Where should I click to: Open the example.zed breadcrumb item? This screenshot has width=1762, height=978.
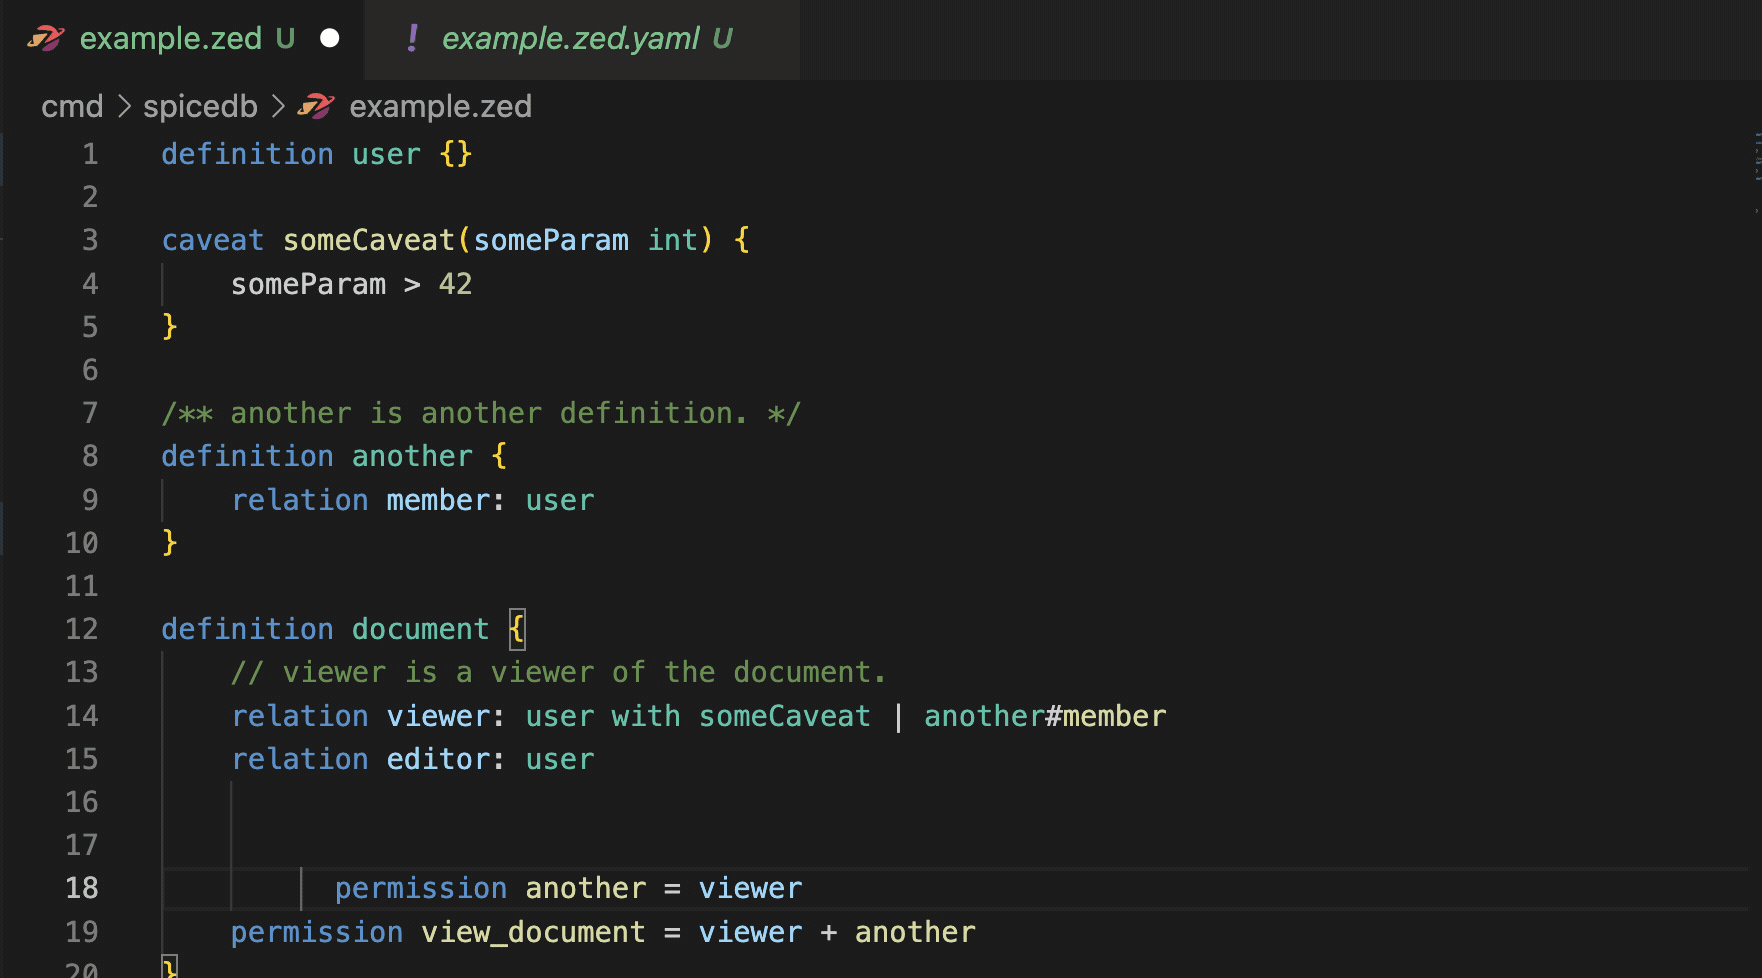point(440,106)
